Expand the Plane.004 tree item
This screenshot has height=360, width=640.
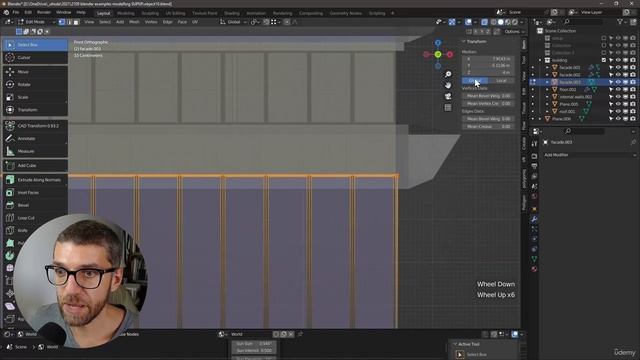[x=540, y=119]
